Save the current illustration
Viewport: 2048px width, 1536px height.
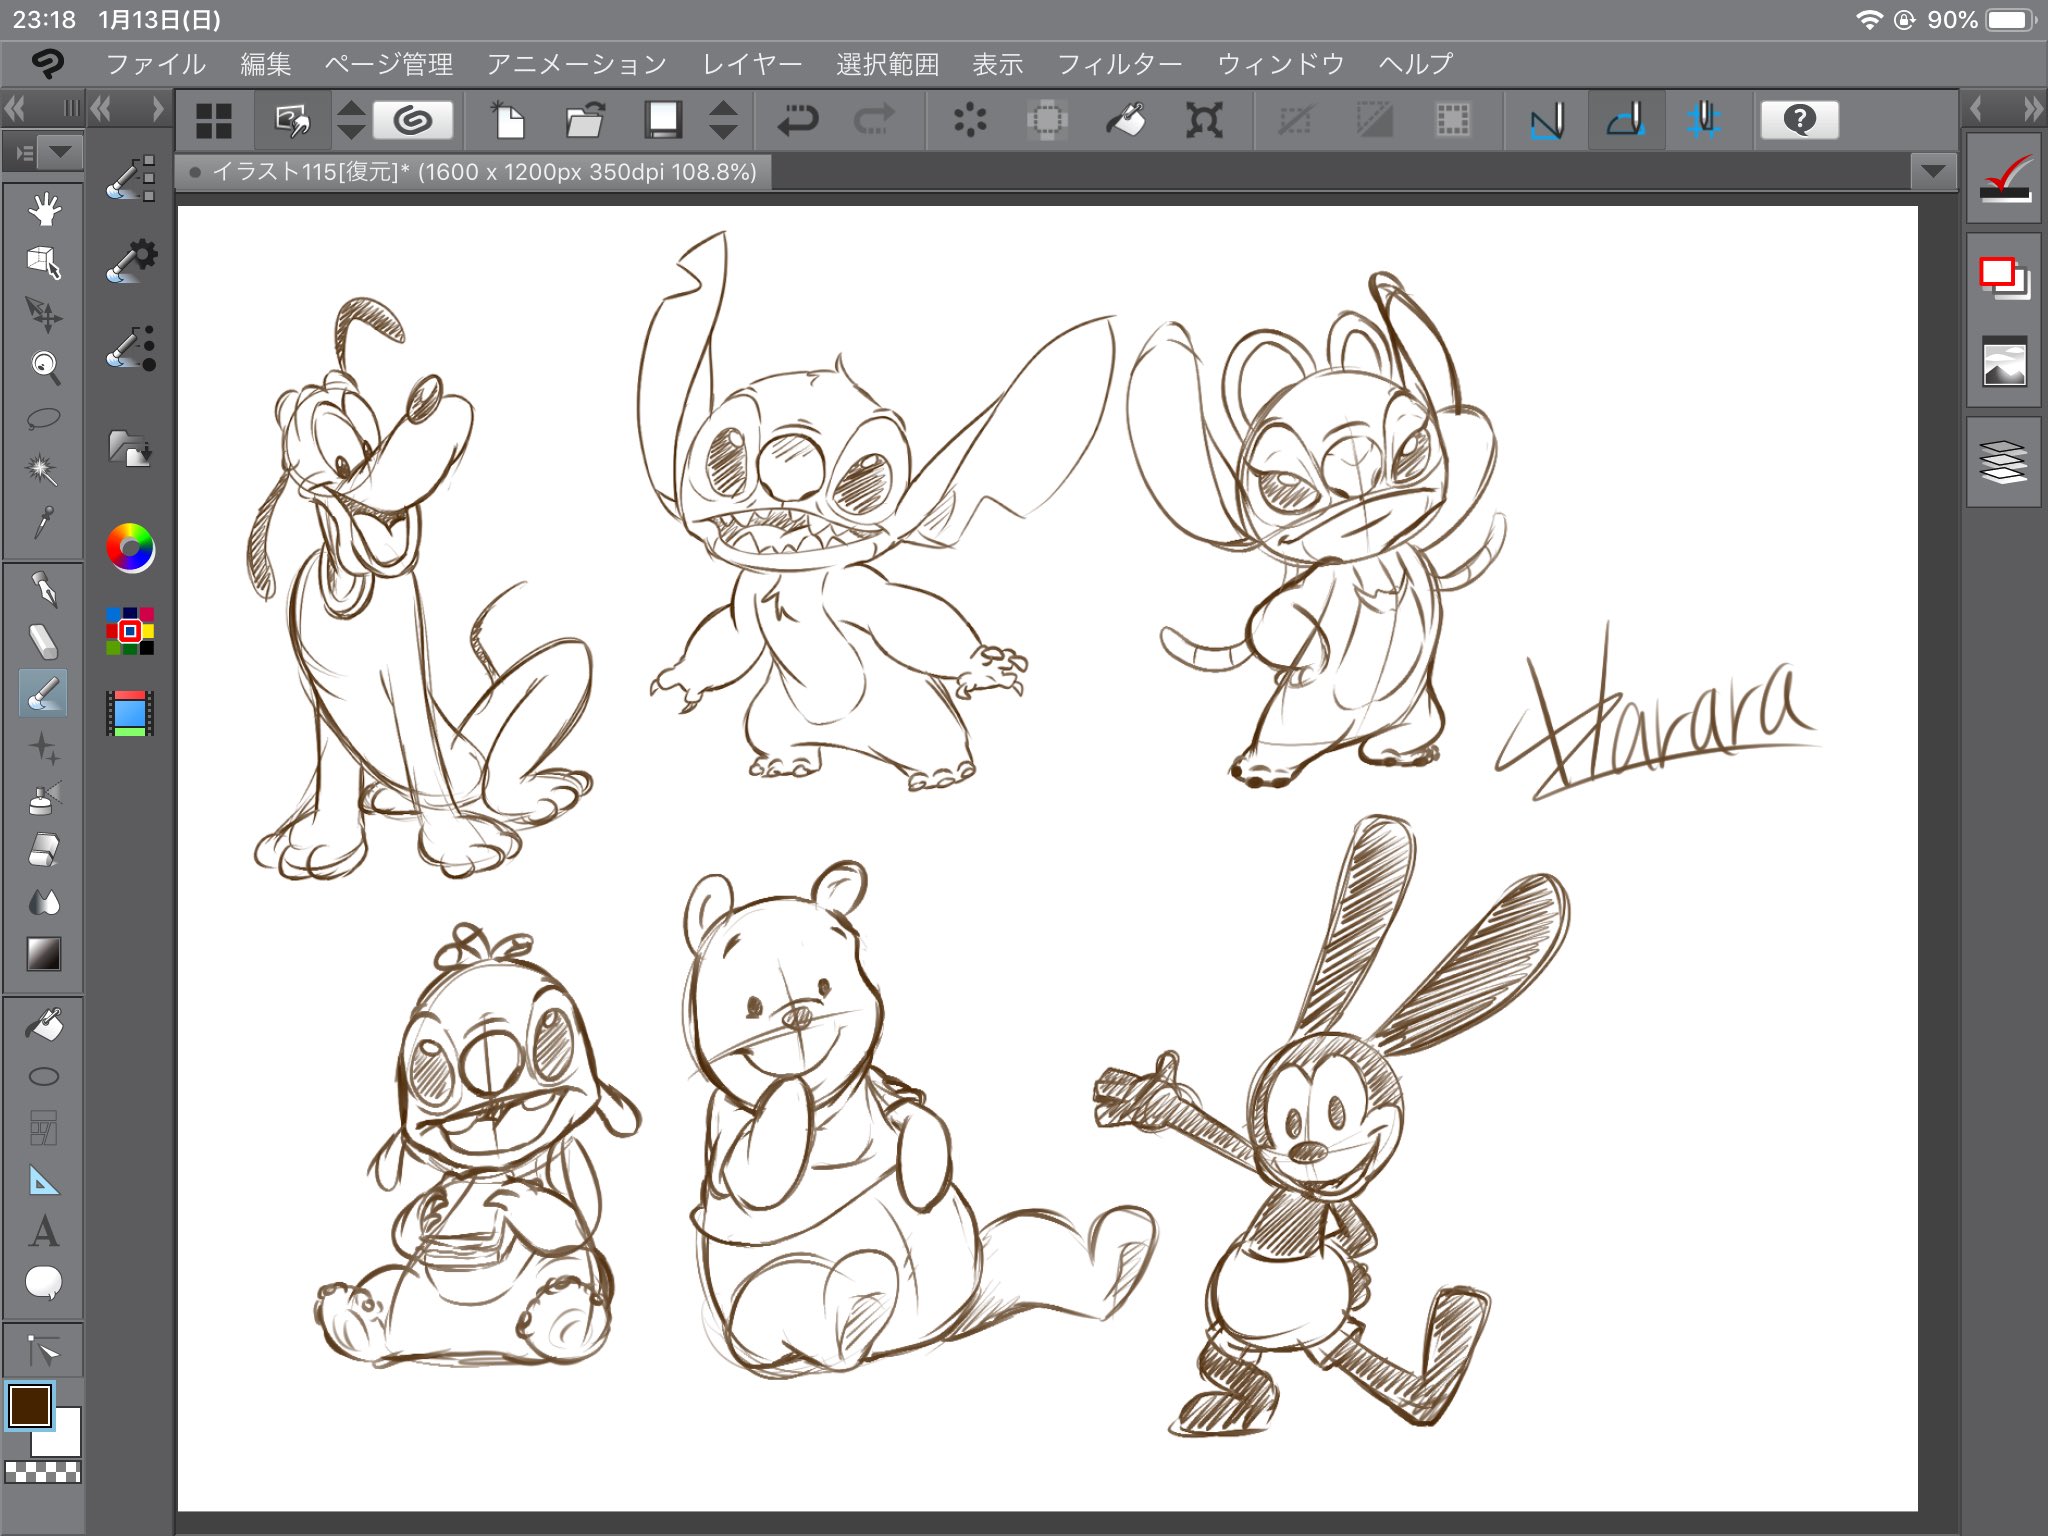pos(661,120)
